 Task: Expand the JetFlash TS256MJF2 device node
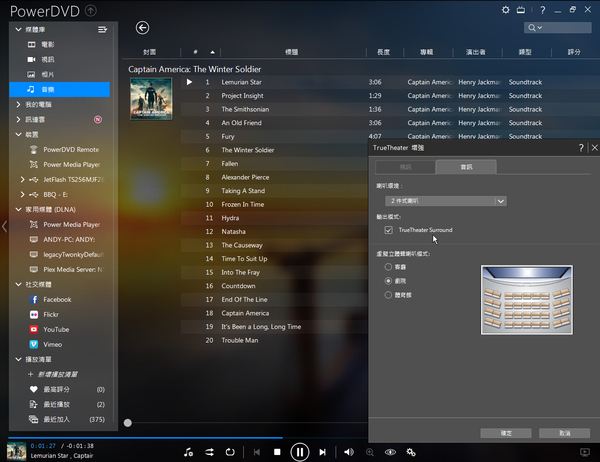22,179
